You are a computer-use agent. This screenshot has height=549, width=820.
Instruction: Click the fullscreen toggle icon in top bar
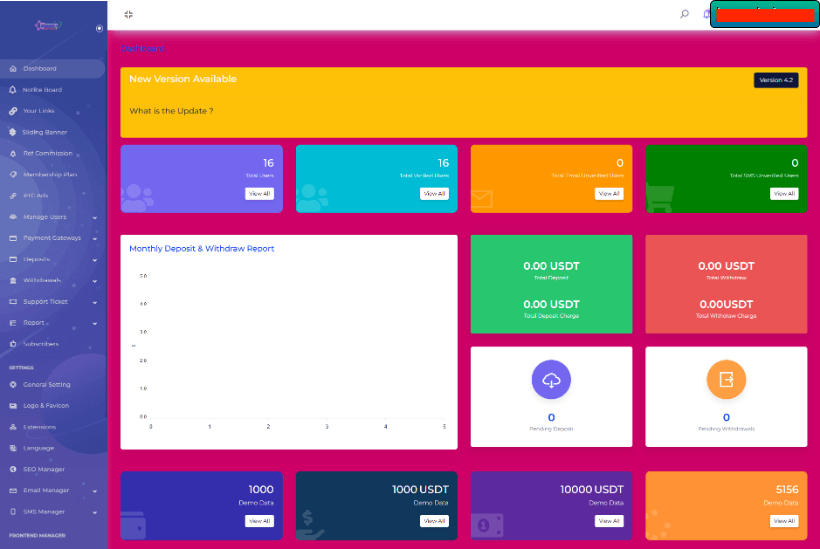[x=128, y=14]
